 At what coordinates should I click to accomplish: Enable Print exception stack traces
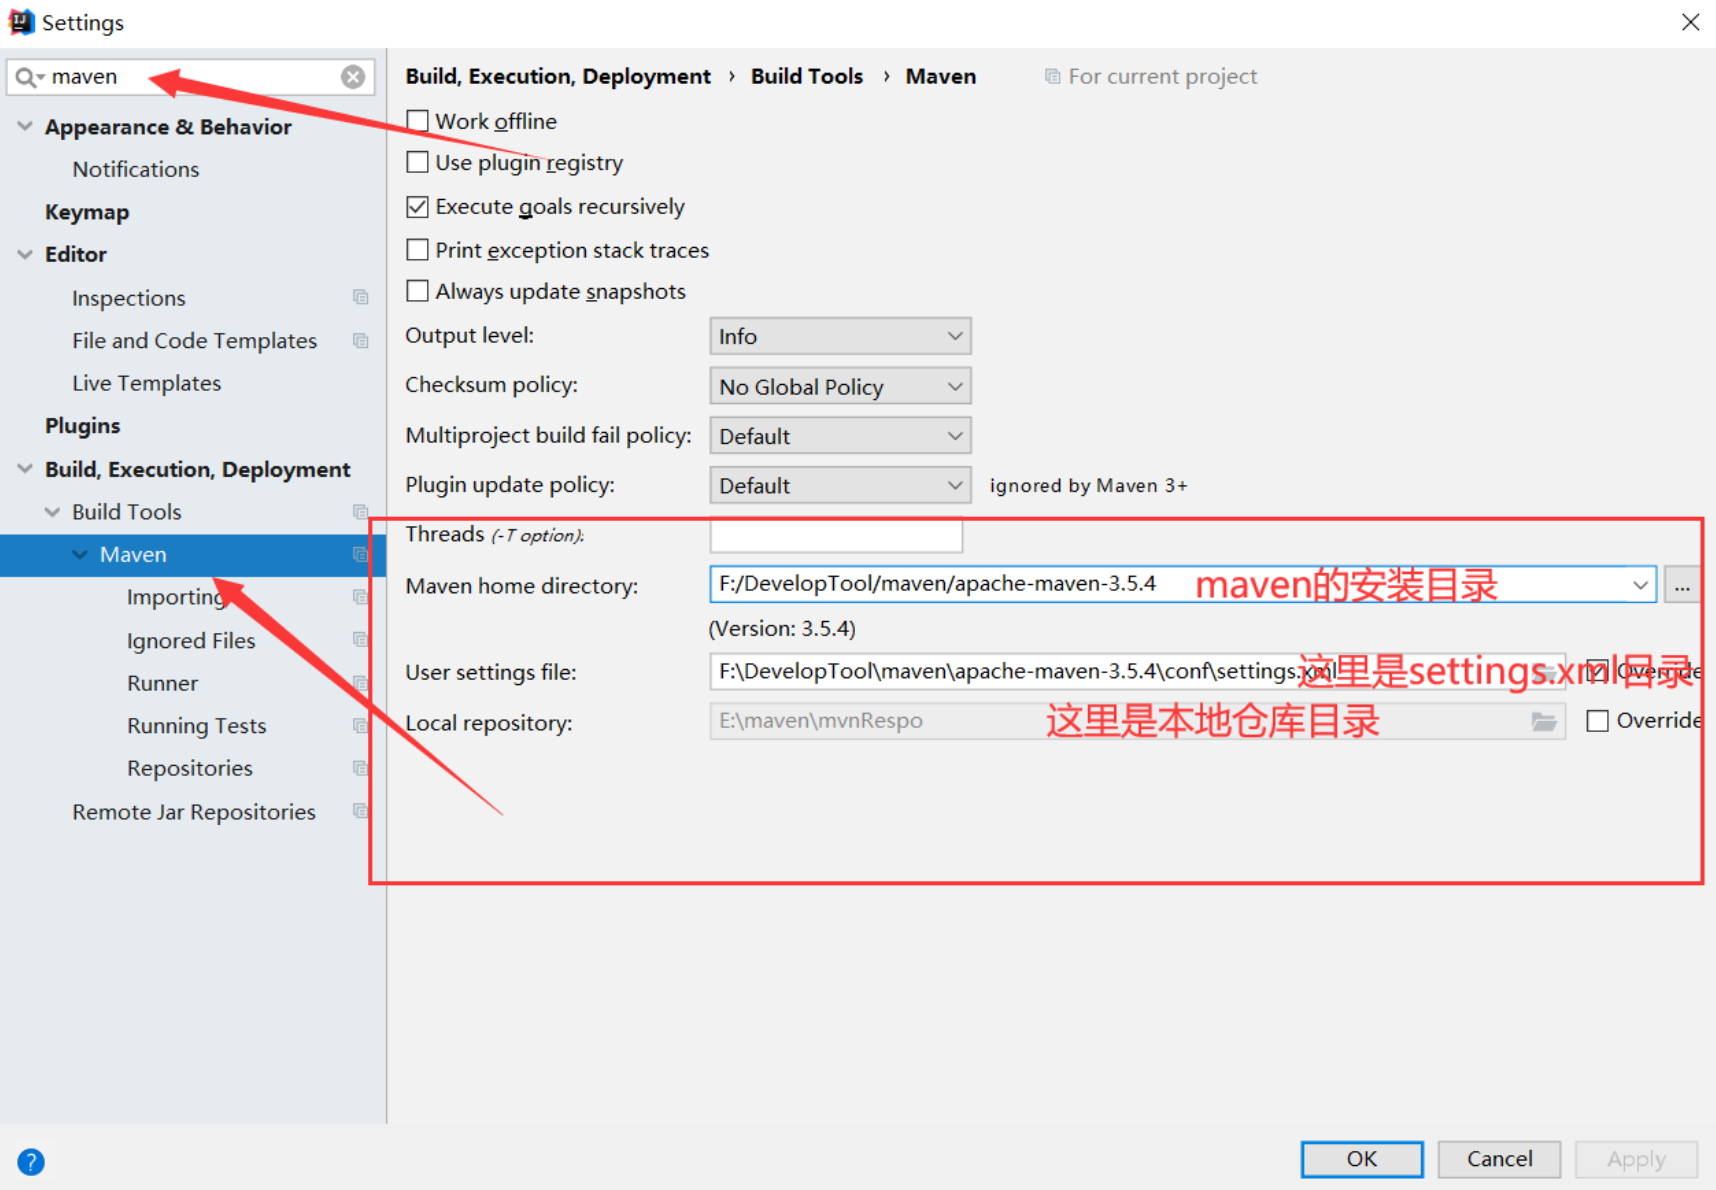pos(418,249)
